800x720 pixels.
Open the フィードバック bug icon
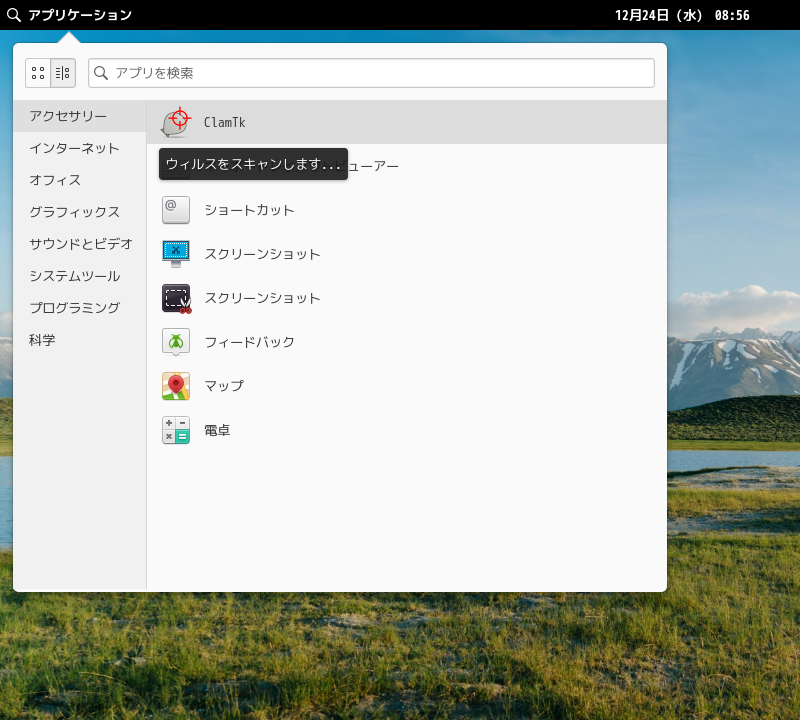click(176, 342)
